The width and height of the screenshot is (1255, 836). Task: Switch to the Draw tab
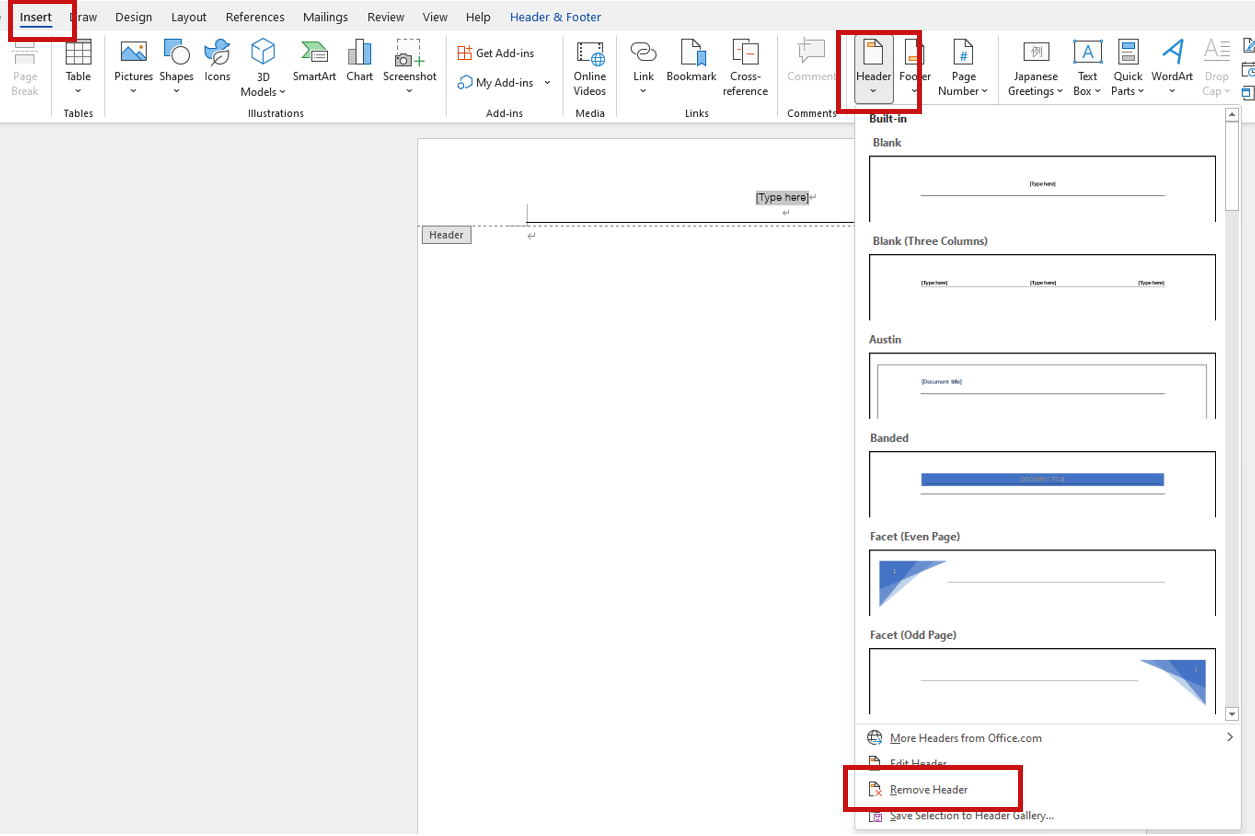tap(84, 17)
